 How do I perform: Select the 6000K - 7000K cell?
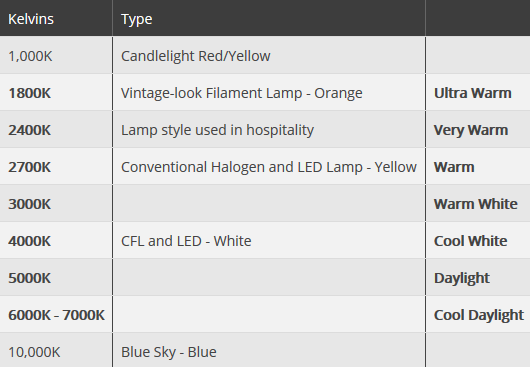click(56, 315)
